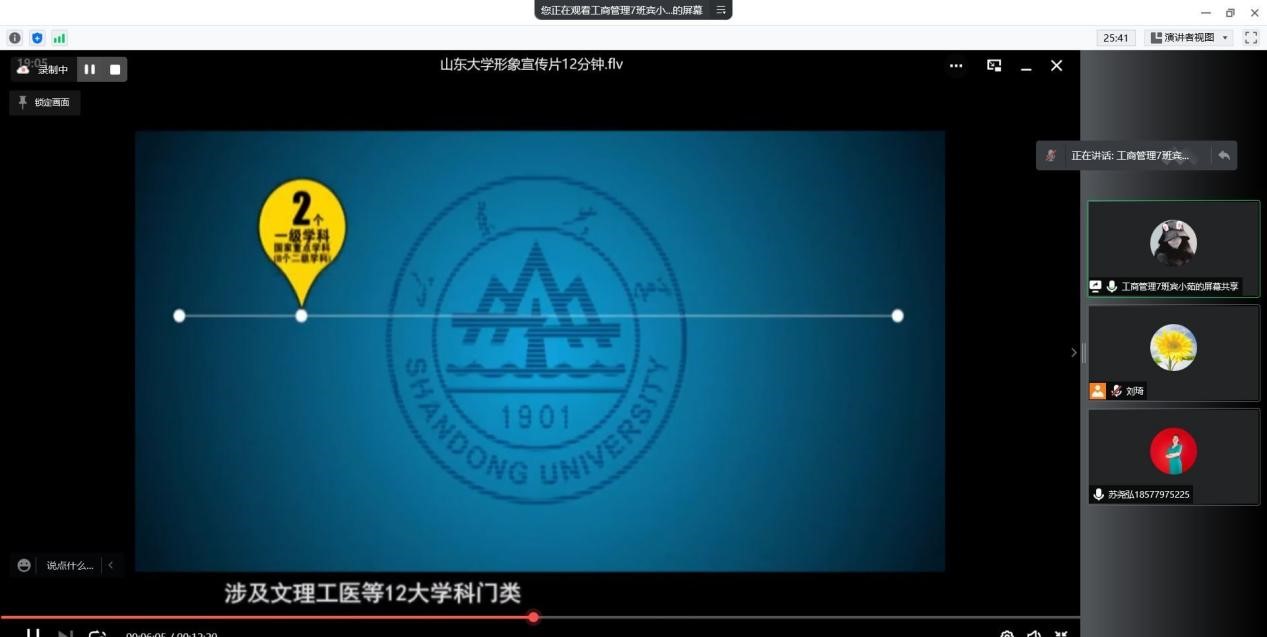
Task: Click the 锁定画面 pin button
Action: 45,102
